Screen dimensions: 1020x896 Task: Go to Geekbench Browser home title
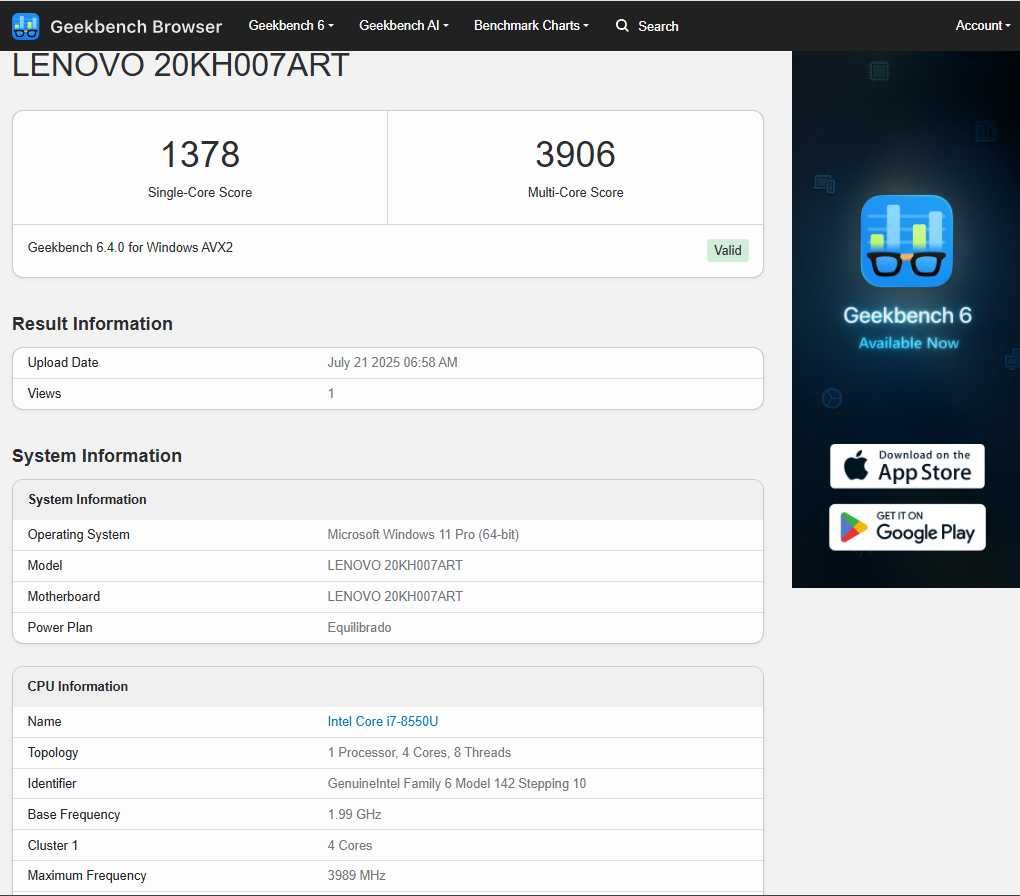click(136, 27)
